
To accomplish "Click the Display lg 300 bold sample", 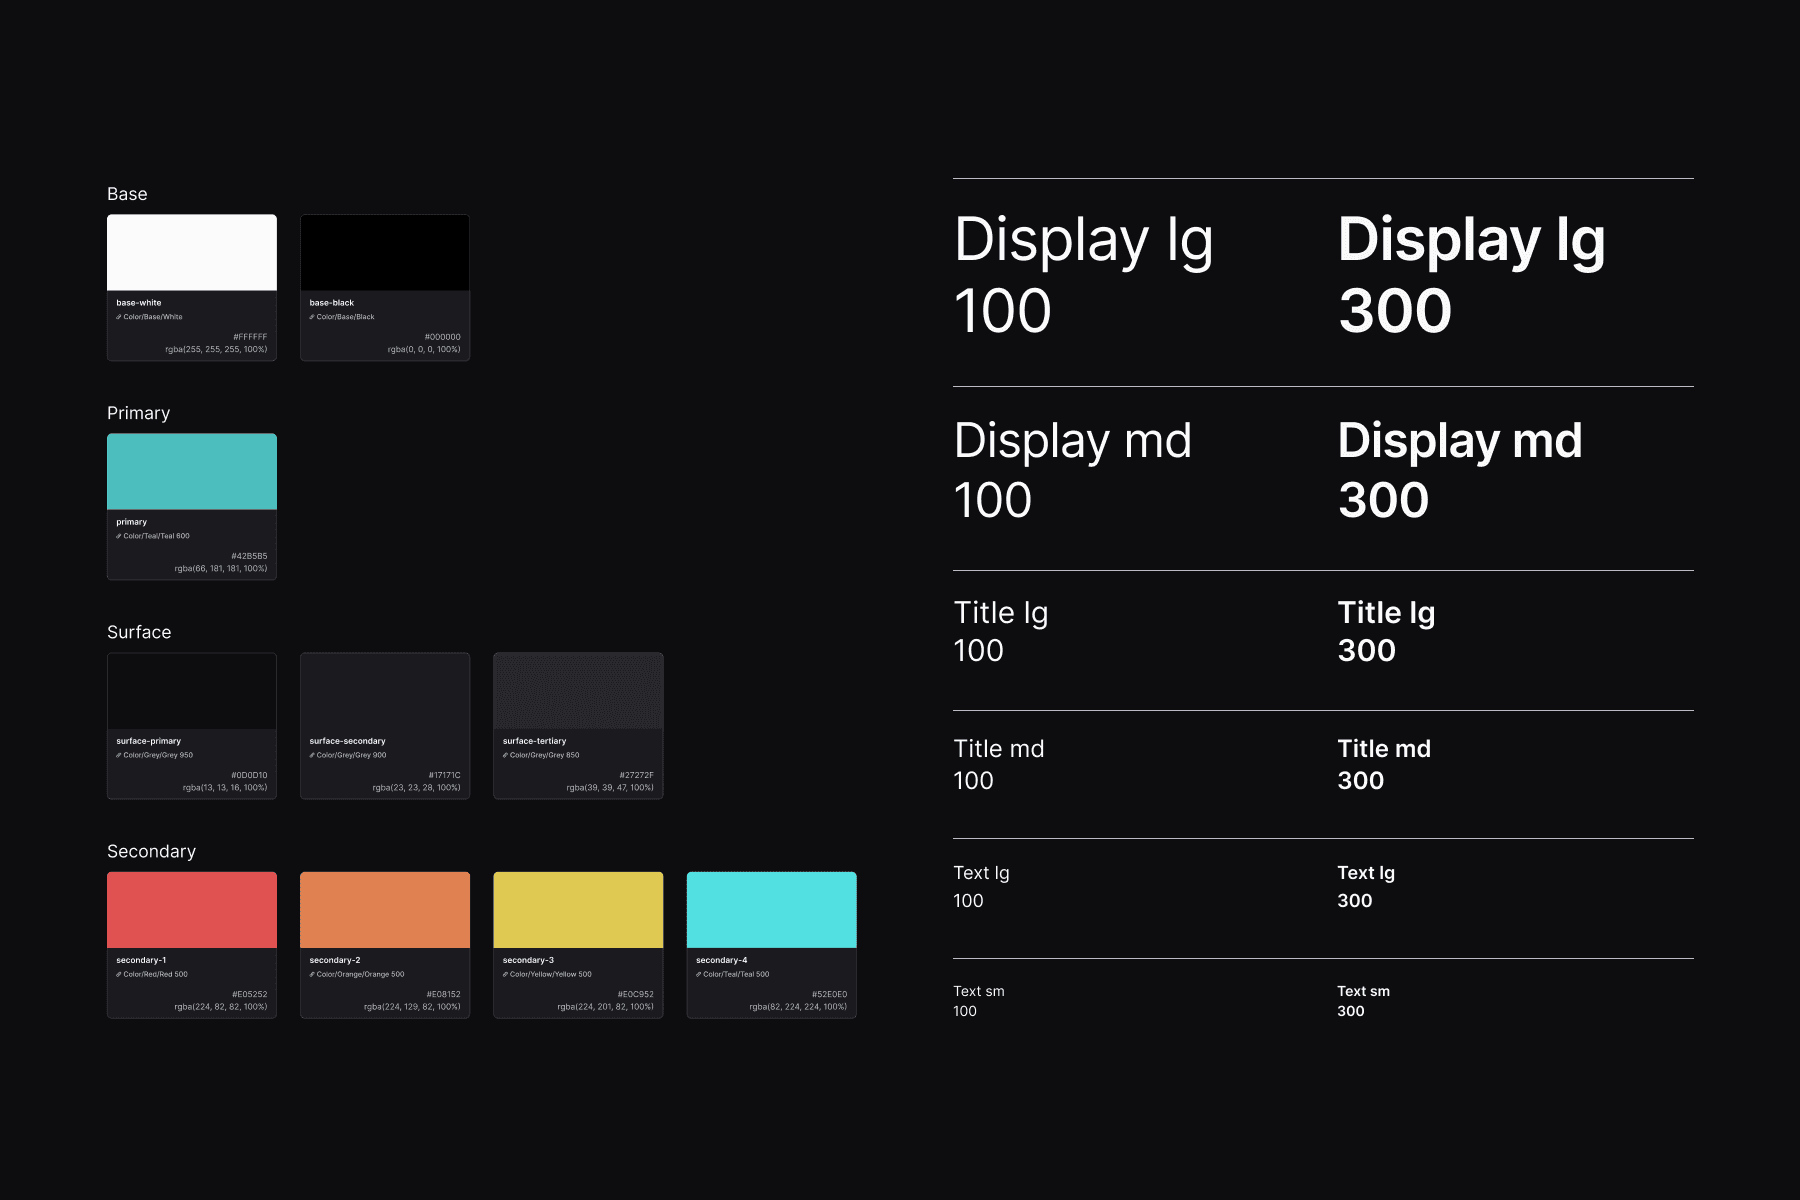I will (1472, 275).
